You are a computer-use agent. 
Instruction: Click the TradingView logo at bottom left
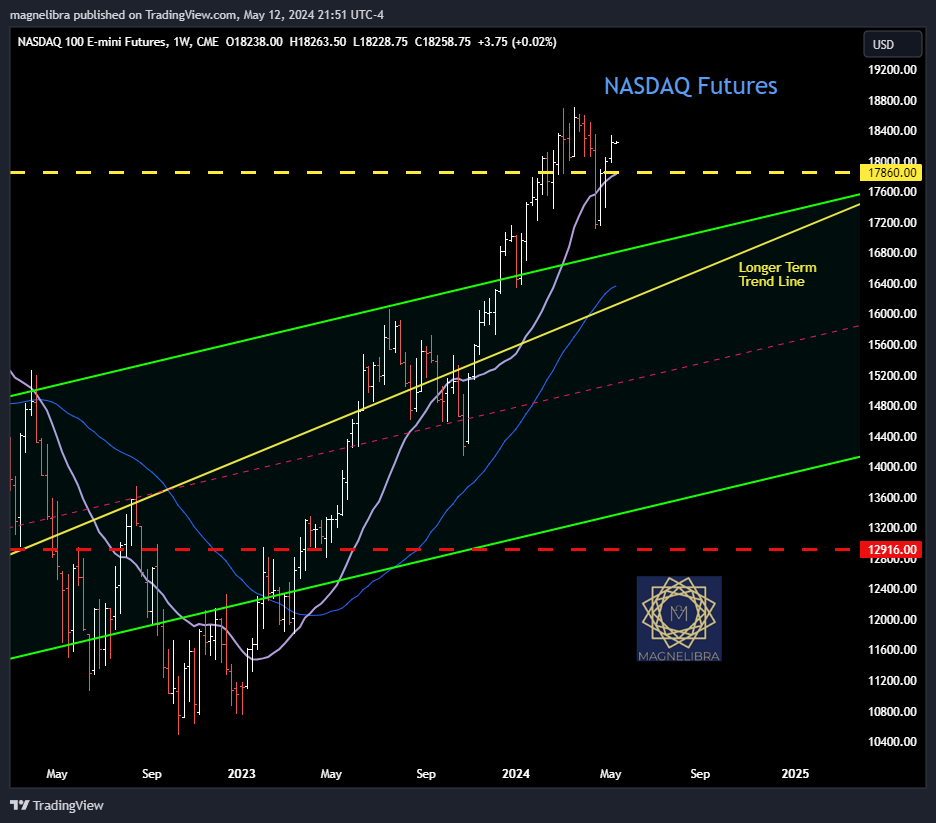[57, 805]
